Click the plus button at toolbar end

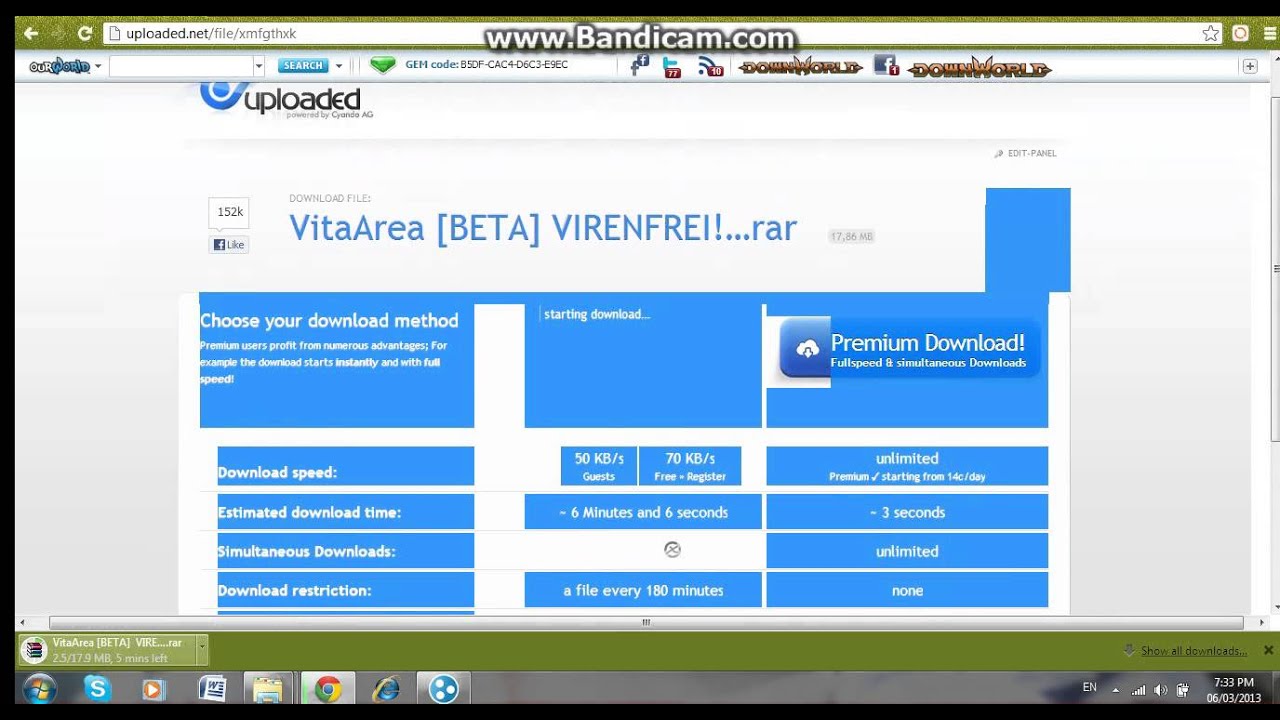pos(1249,66)
